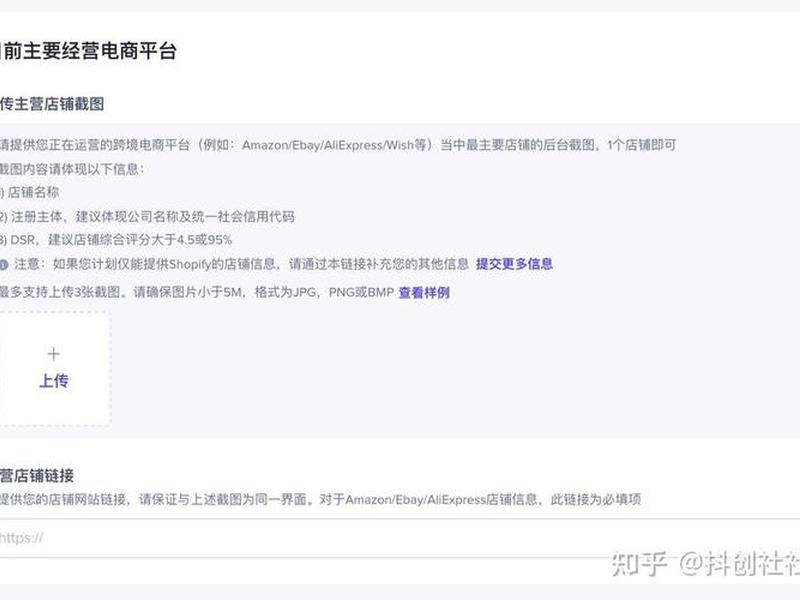Viewport: 800px width, 600px height.
Task: Select the 截图内容请体现以下信息 line
Action: tap(72, 169)
